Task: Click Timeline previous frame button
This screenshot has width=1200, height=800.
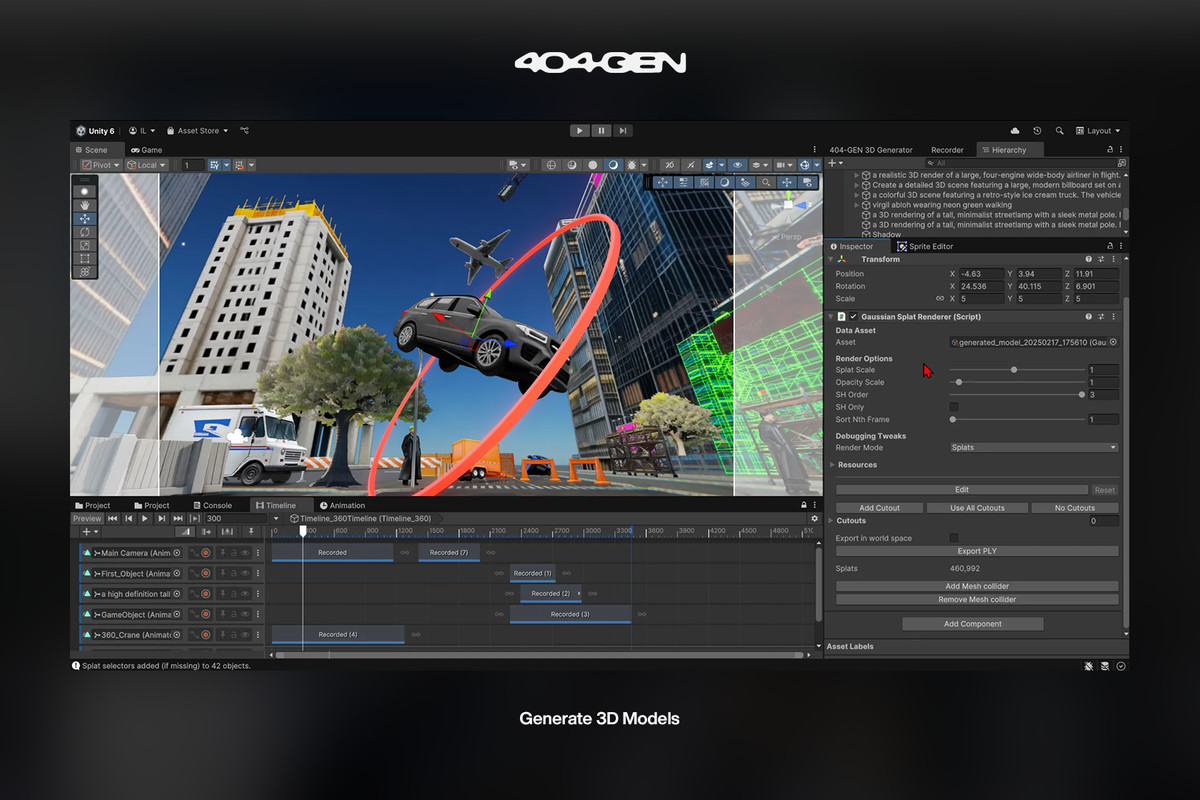Action: [129, 518]
